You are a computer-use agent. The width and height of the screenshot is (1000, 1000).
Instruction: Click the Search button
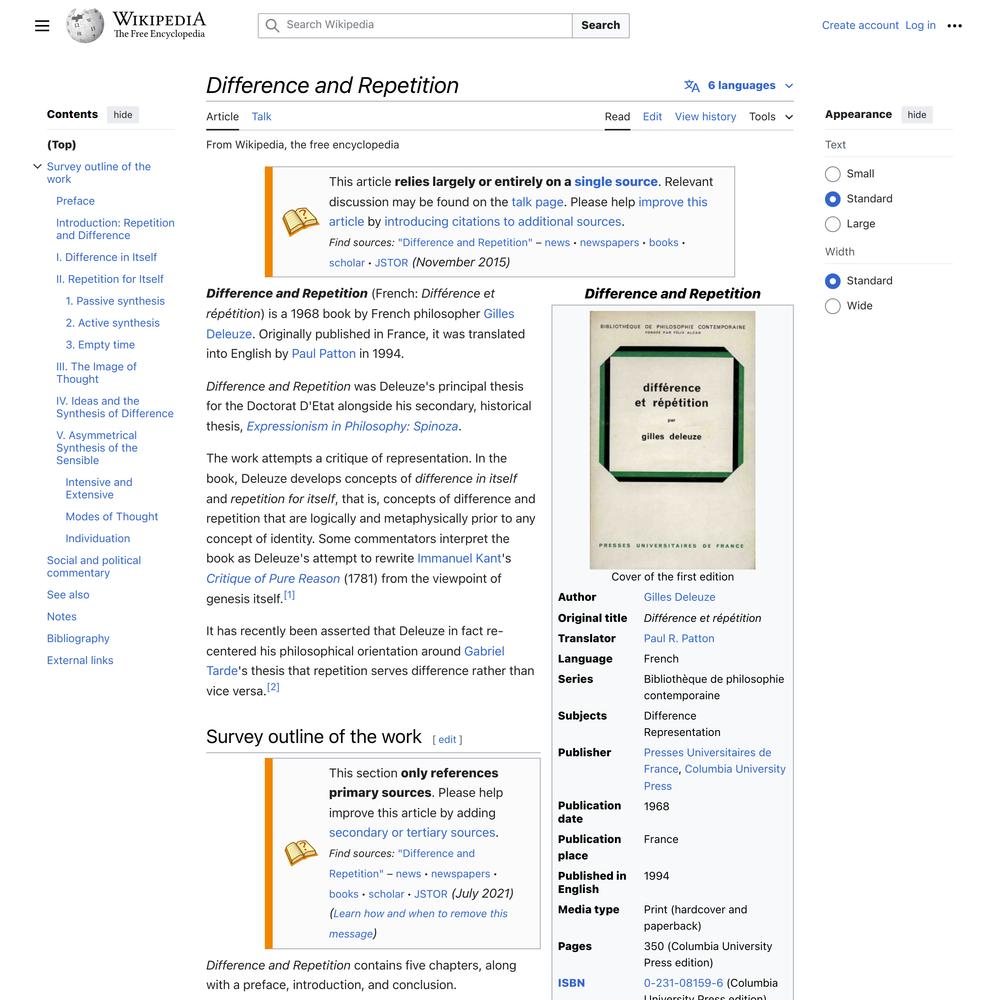pos(600,26)
